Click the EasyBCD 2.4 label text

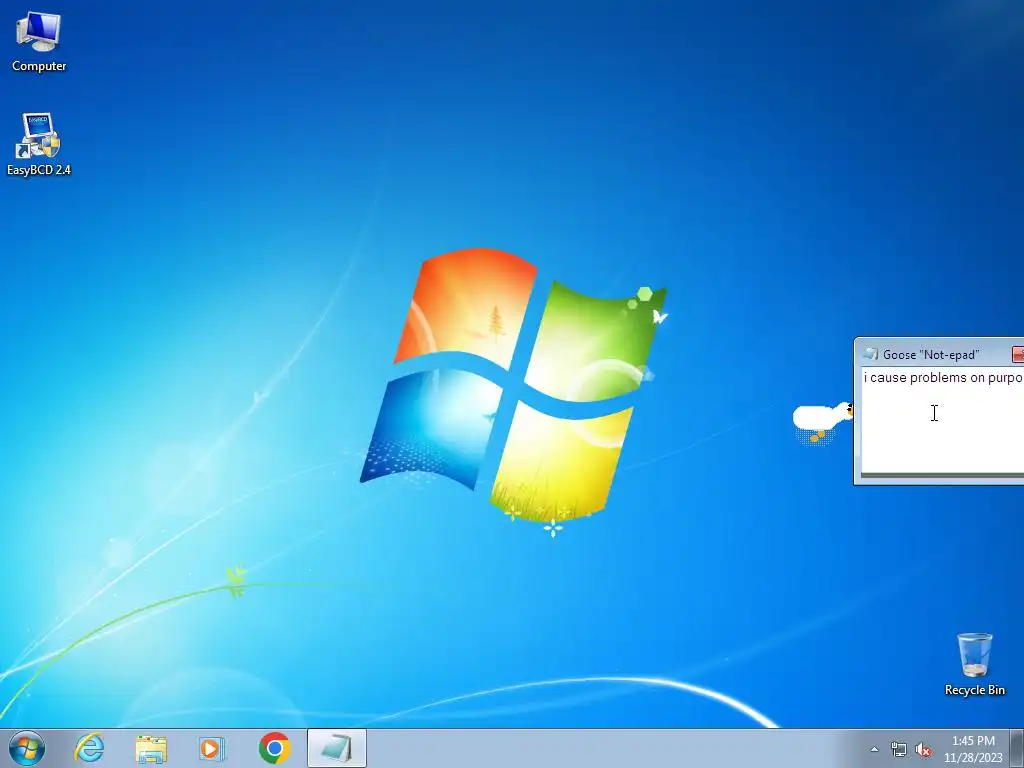pos(39,170)
